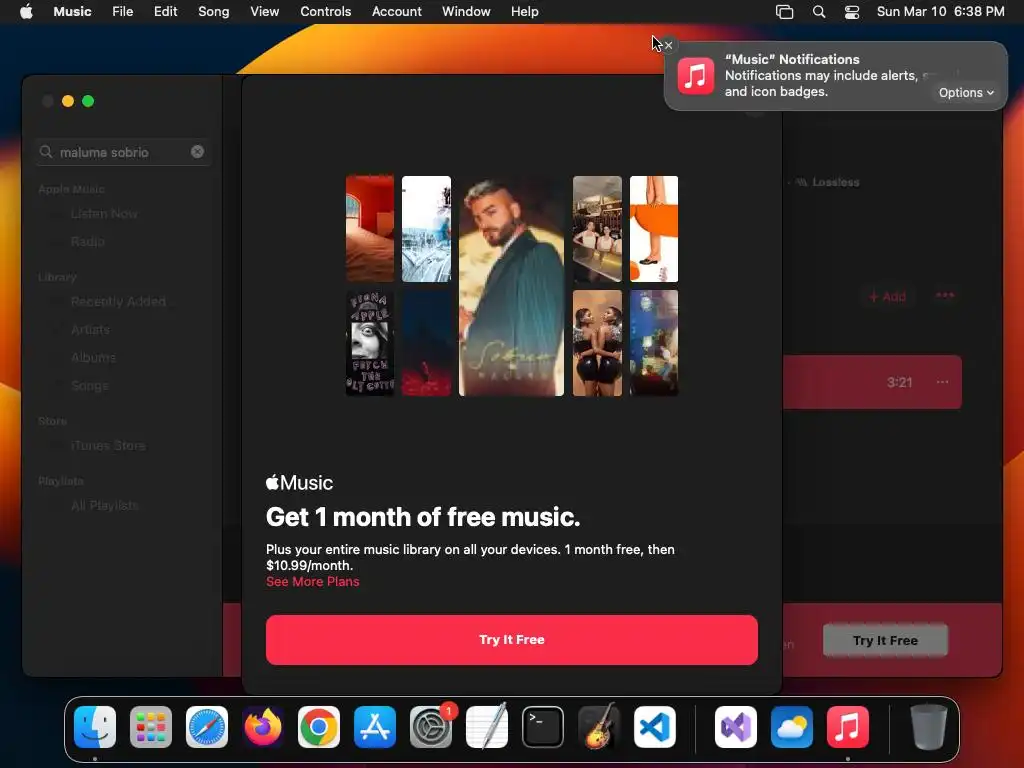Click the Stage Manager menu bar icon
This screenshot has width=1024, height=768.
coord(784,11)
